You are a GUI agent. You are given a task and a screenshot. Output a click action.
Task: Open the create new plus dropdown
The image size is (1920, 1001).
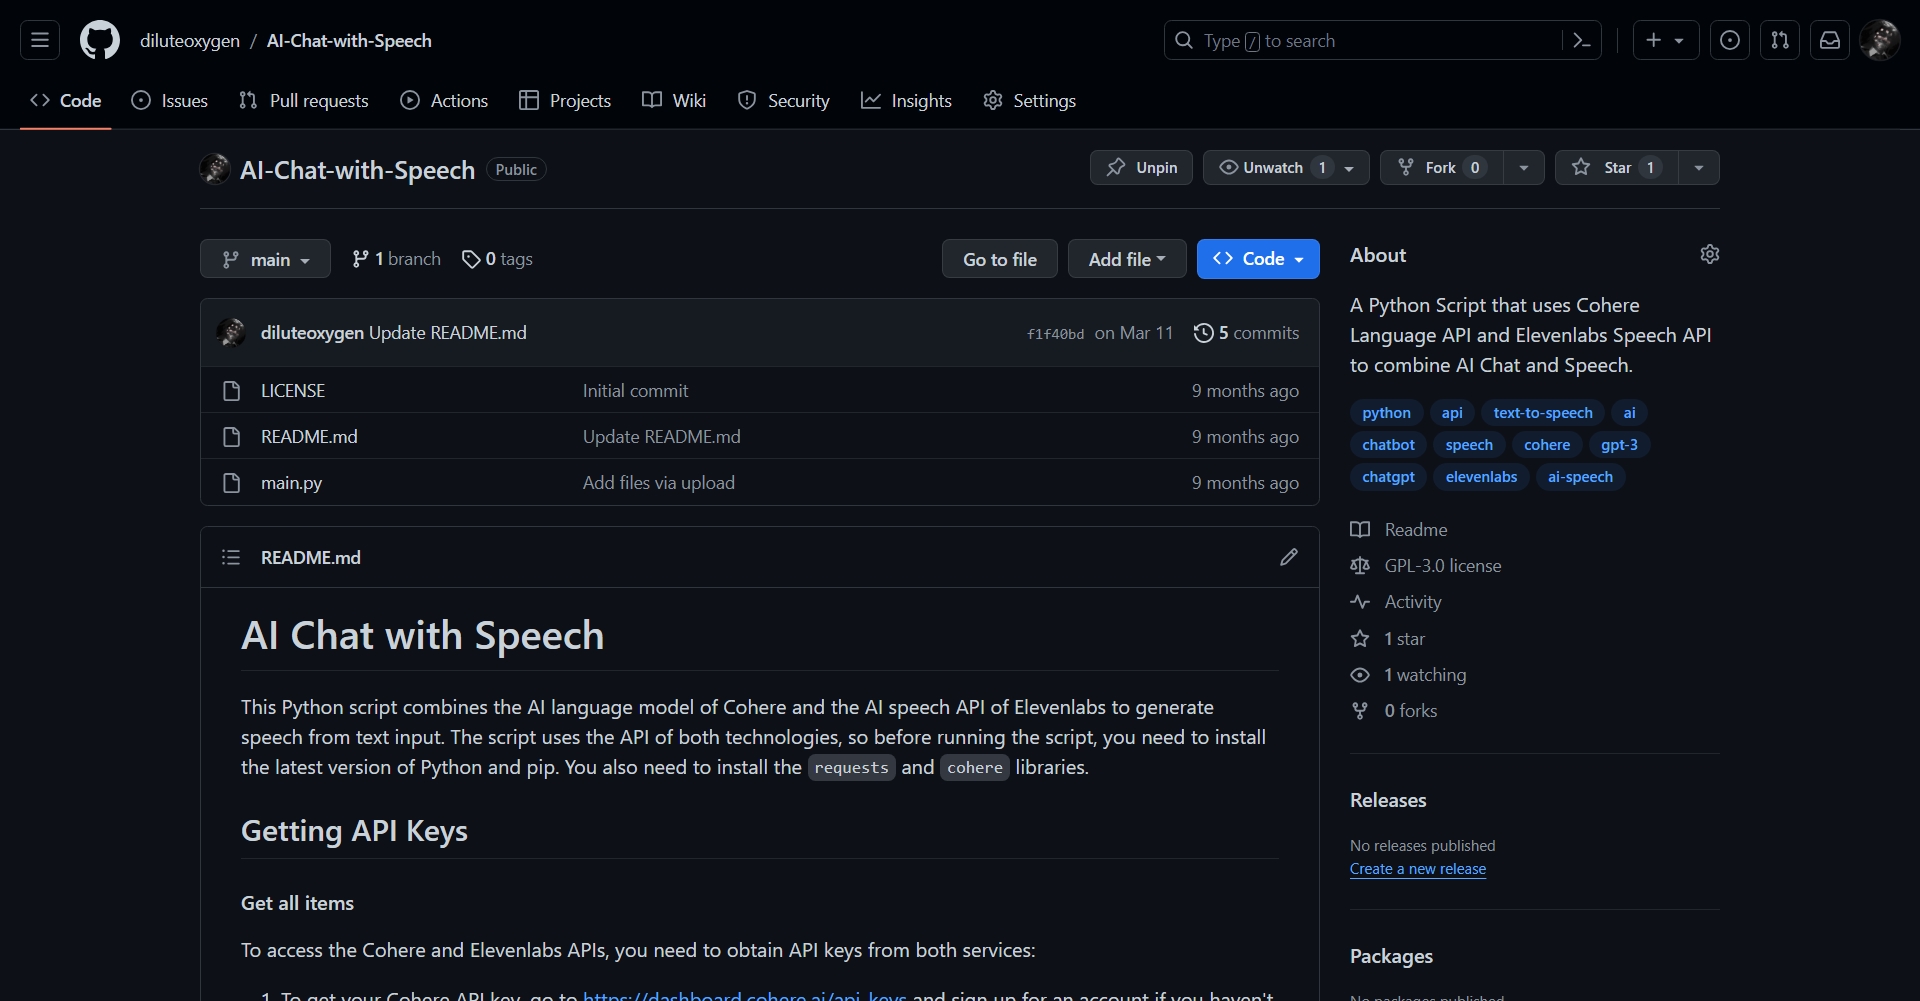point(1666,40)
